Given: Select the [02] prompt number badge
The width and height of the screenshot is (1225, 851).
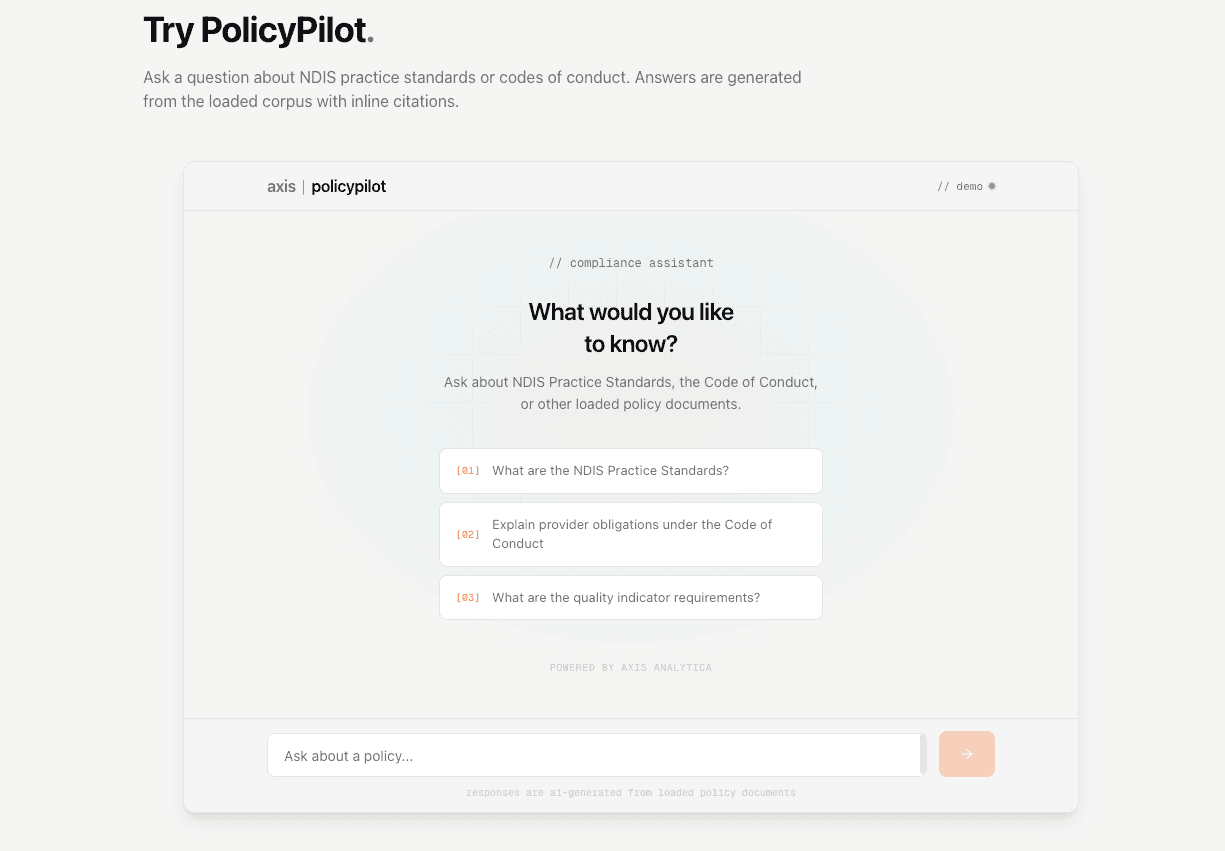Looking at the screenshot, I should tap(467, 534).
